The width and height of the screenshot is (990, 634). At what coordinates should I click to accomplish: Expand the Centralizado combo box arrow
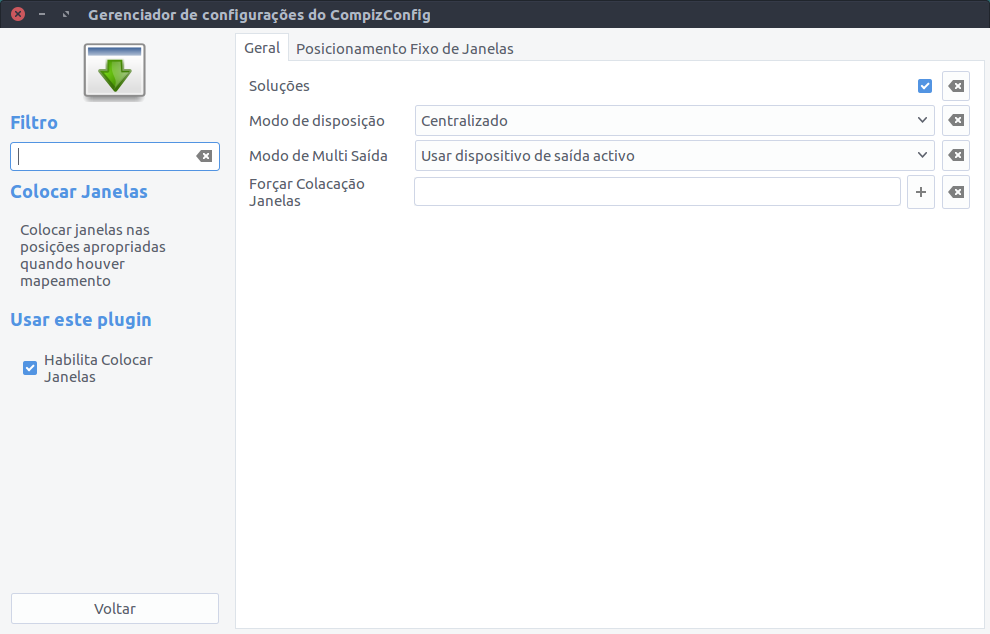922,120
